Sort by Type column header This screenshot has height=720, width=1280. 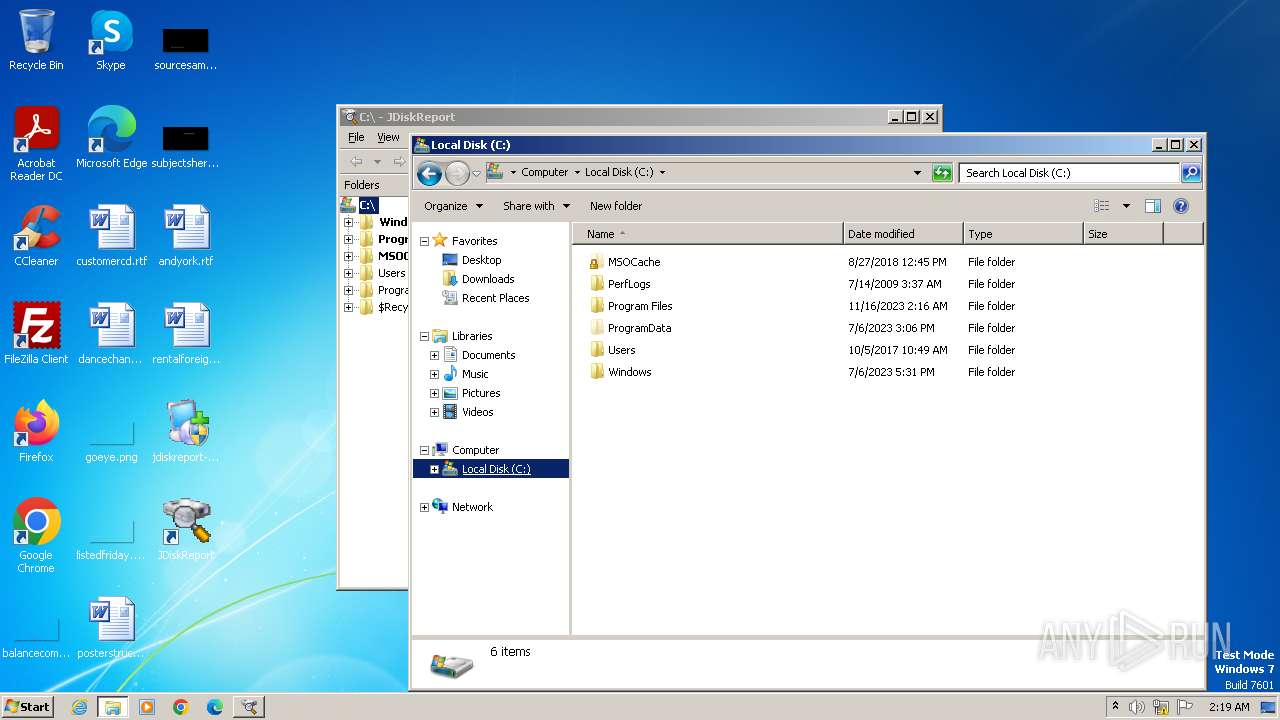tap(1023, 234)
